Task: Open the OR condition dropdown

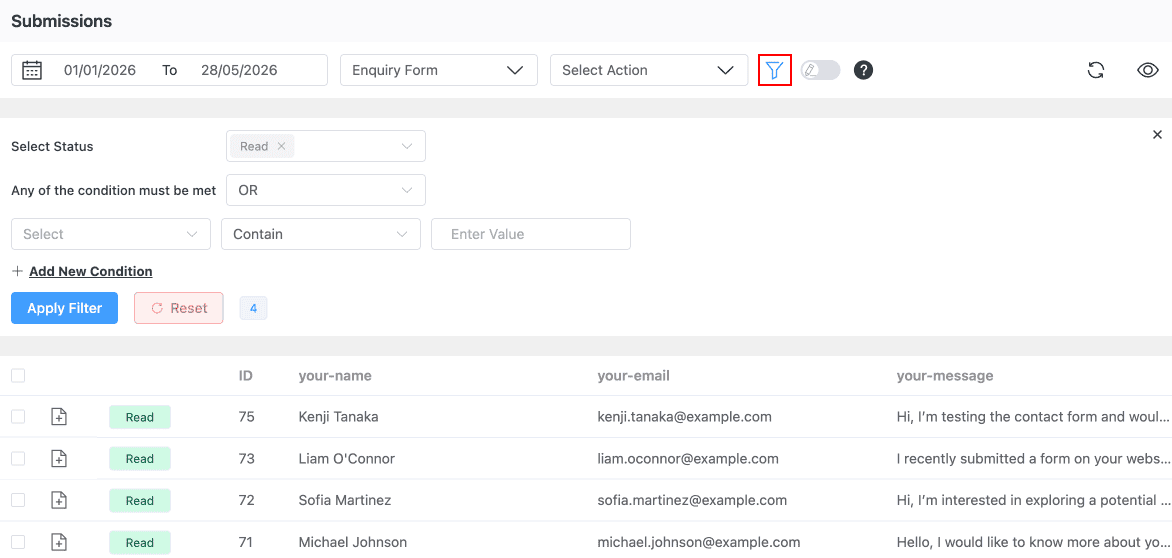Action: (x=326, y=190)
